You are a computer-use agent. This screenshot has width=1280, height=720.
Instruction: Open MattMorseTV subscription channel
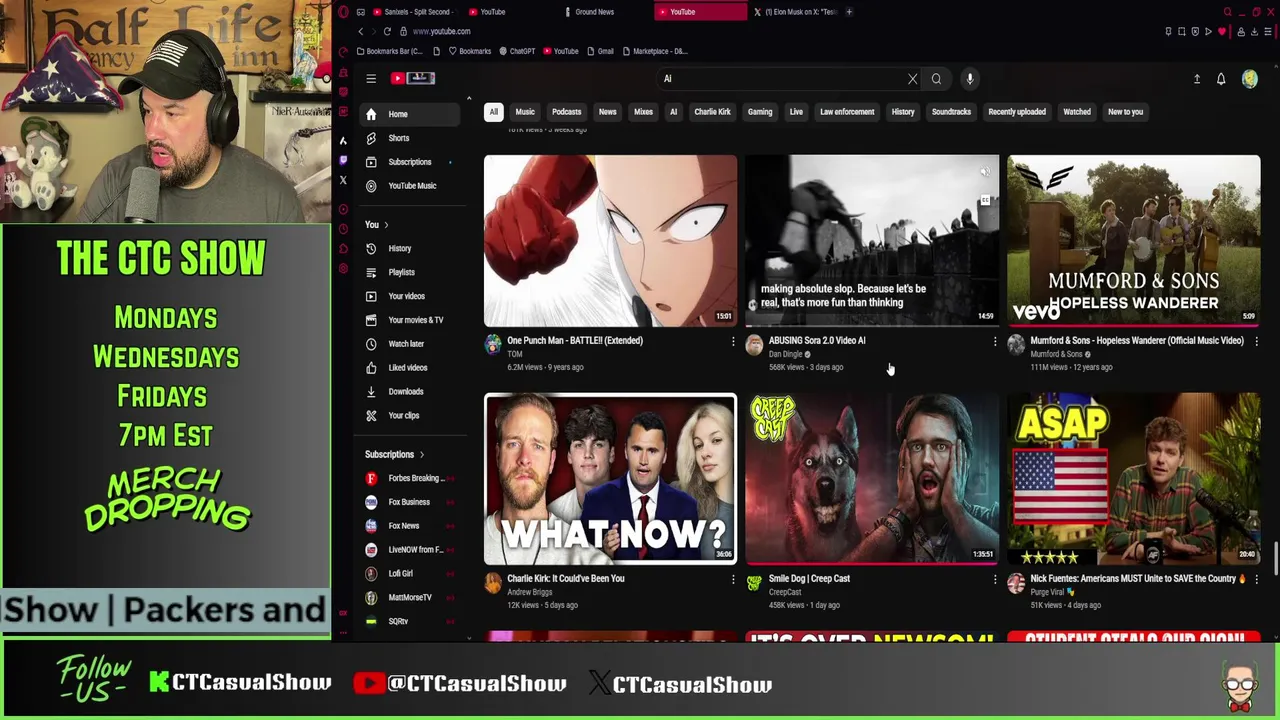click(x=409, y=598)
